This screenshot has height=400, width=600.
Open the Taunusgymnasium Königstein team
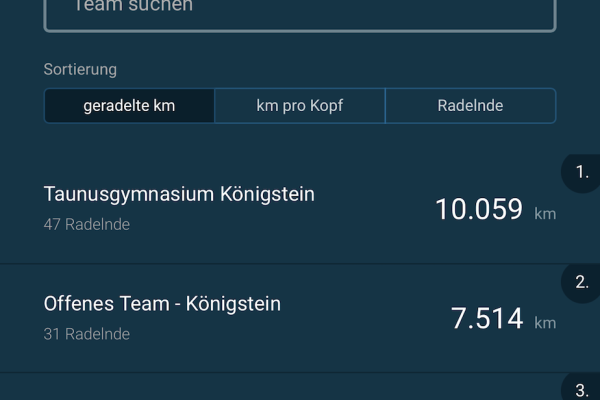pos(179,194)
